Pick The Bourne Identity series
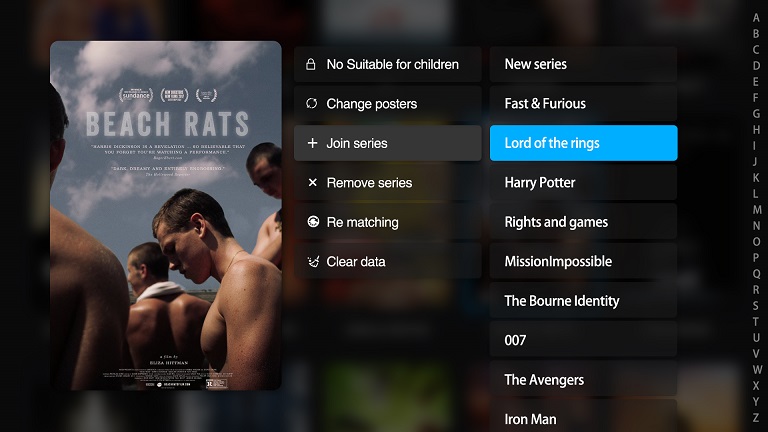The image size is (768, 432). (583, 301)
